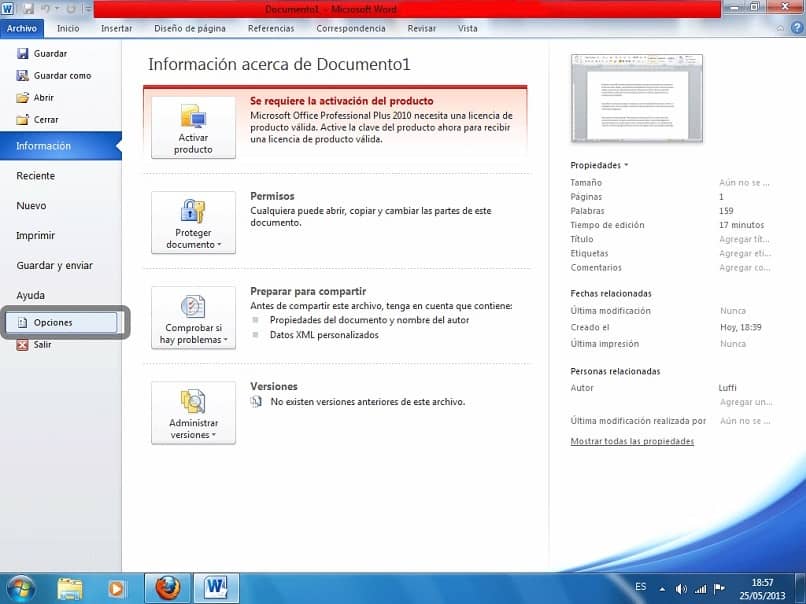The width and height of the screenshot is (806, 604).
Task: Expand the Proteger documento dropdown
Action: tap(193, 223)
